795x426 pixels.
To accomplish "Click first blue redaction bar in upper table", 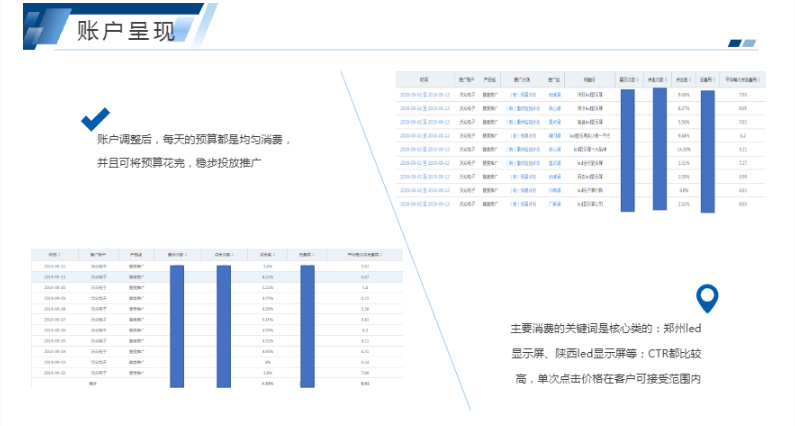I will pyautogui.click(x=628, y=150).
